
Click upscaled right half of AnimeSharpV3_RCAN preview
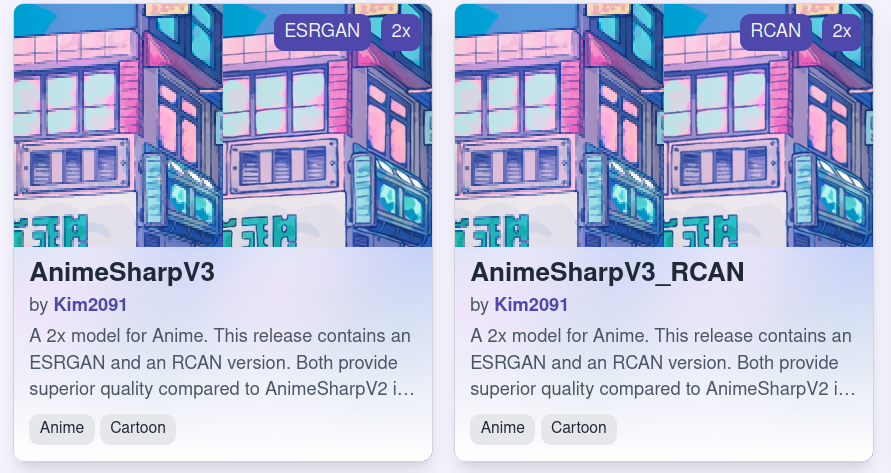(768, 126)
